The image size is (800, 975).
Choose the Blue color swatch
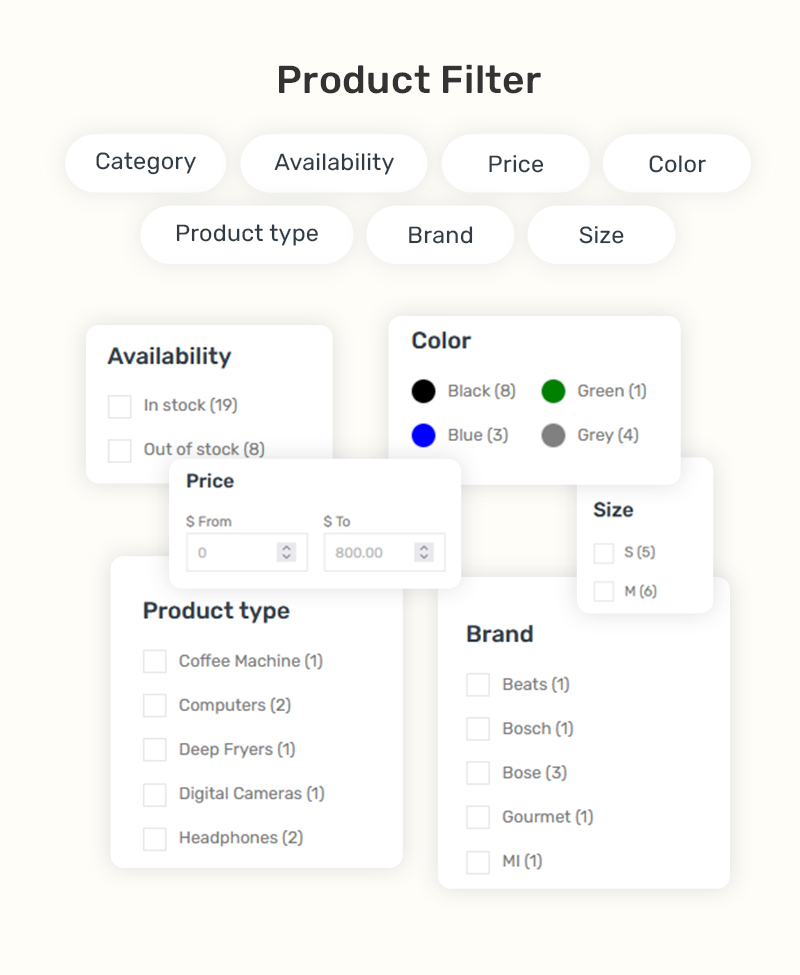point(424,435)
